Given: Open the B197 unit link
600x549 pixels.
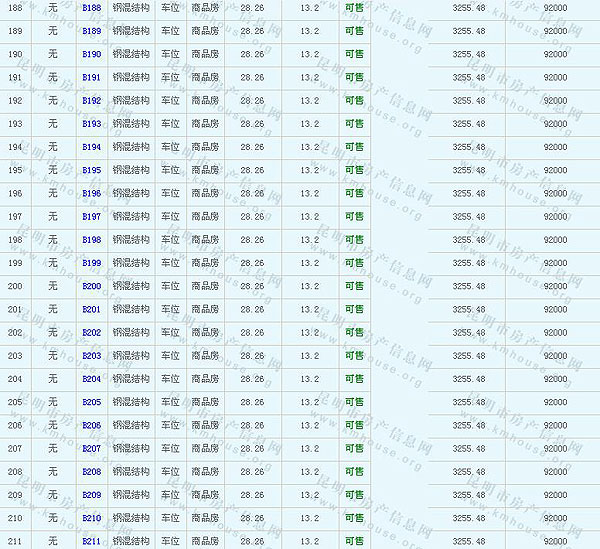Looking at the screenshot, I should coord(91,217).
